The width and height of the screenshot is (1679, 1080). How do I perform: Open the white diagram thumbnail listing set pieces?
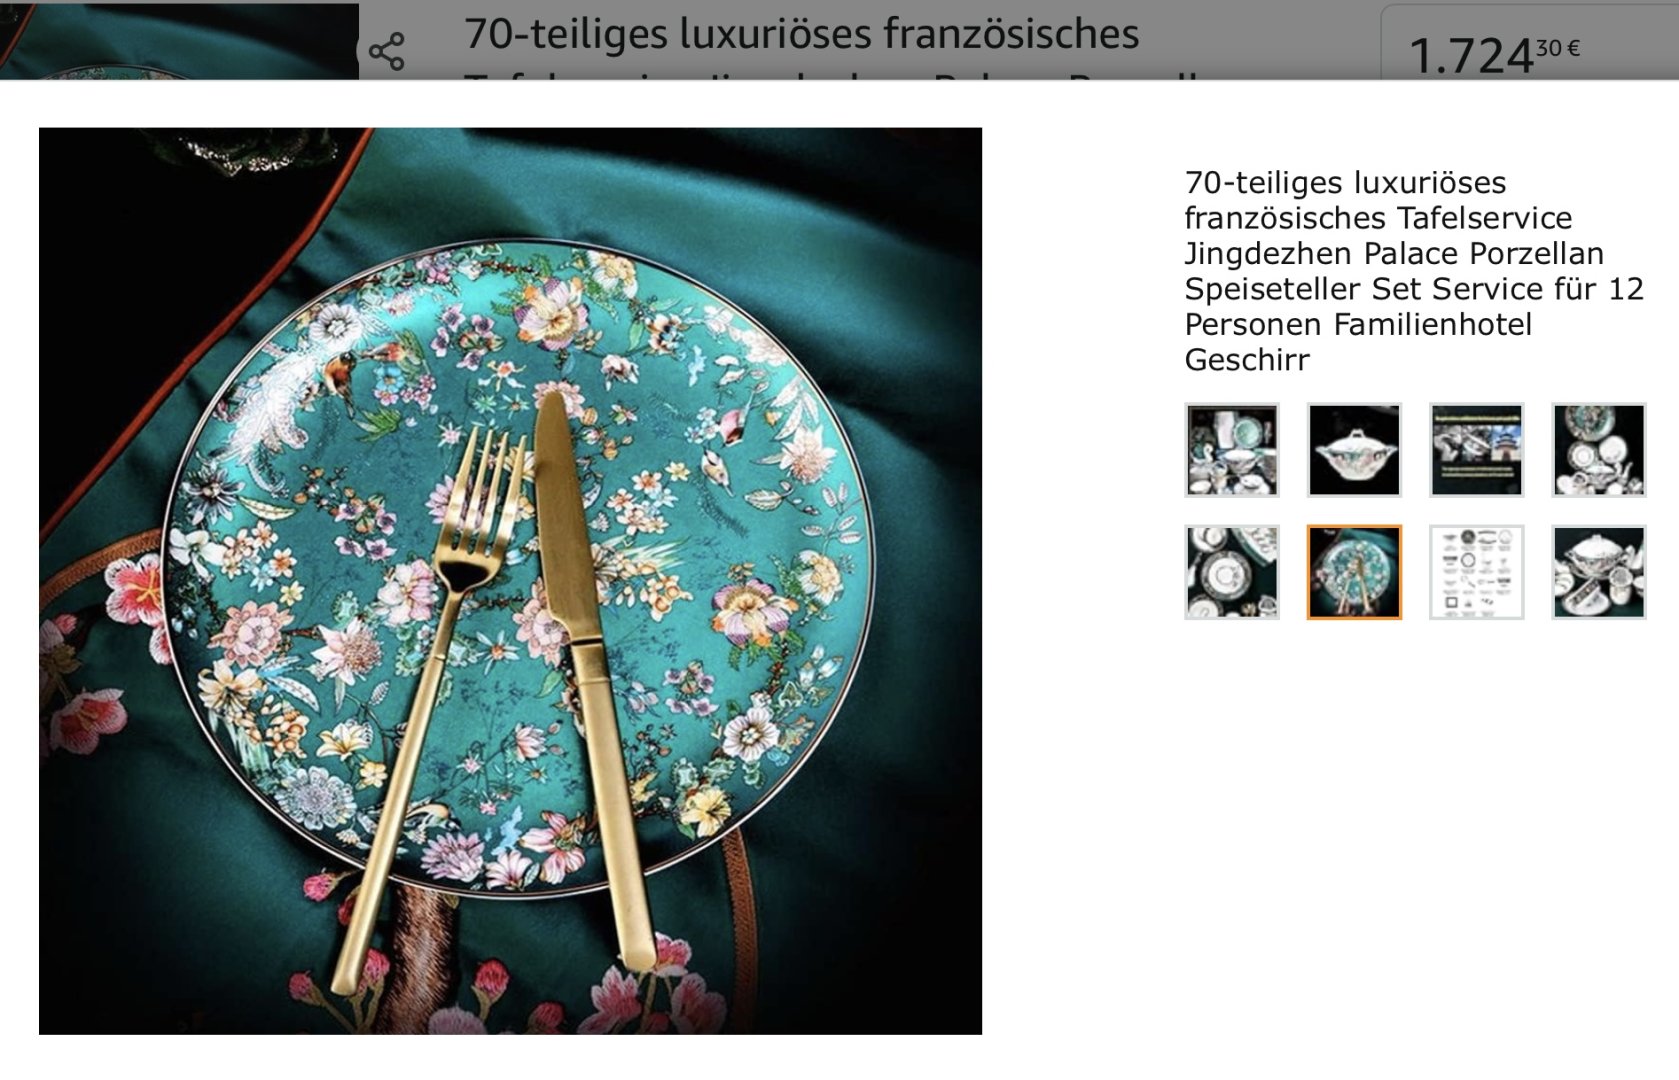(x=1476, y=572)
